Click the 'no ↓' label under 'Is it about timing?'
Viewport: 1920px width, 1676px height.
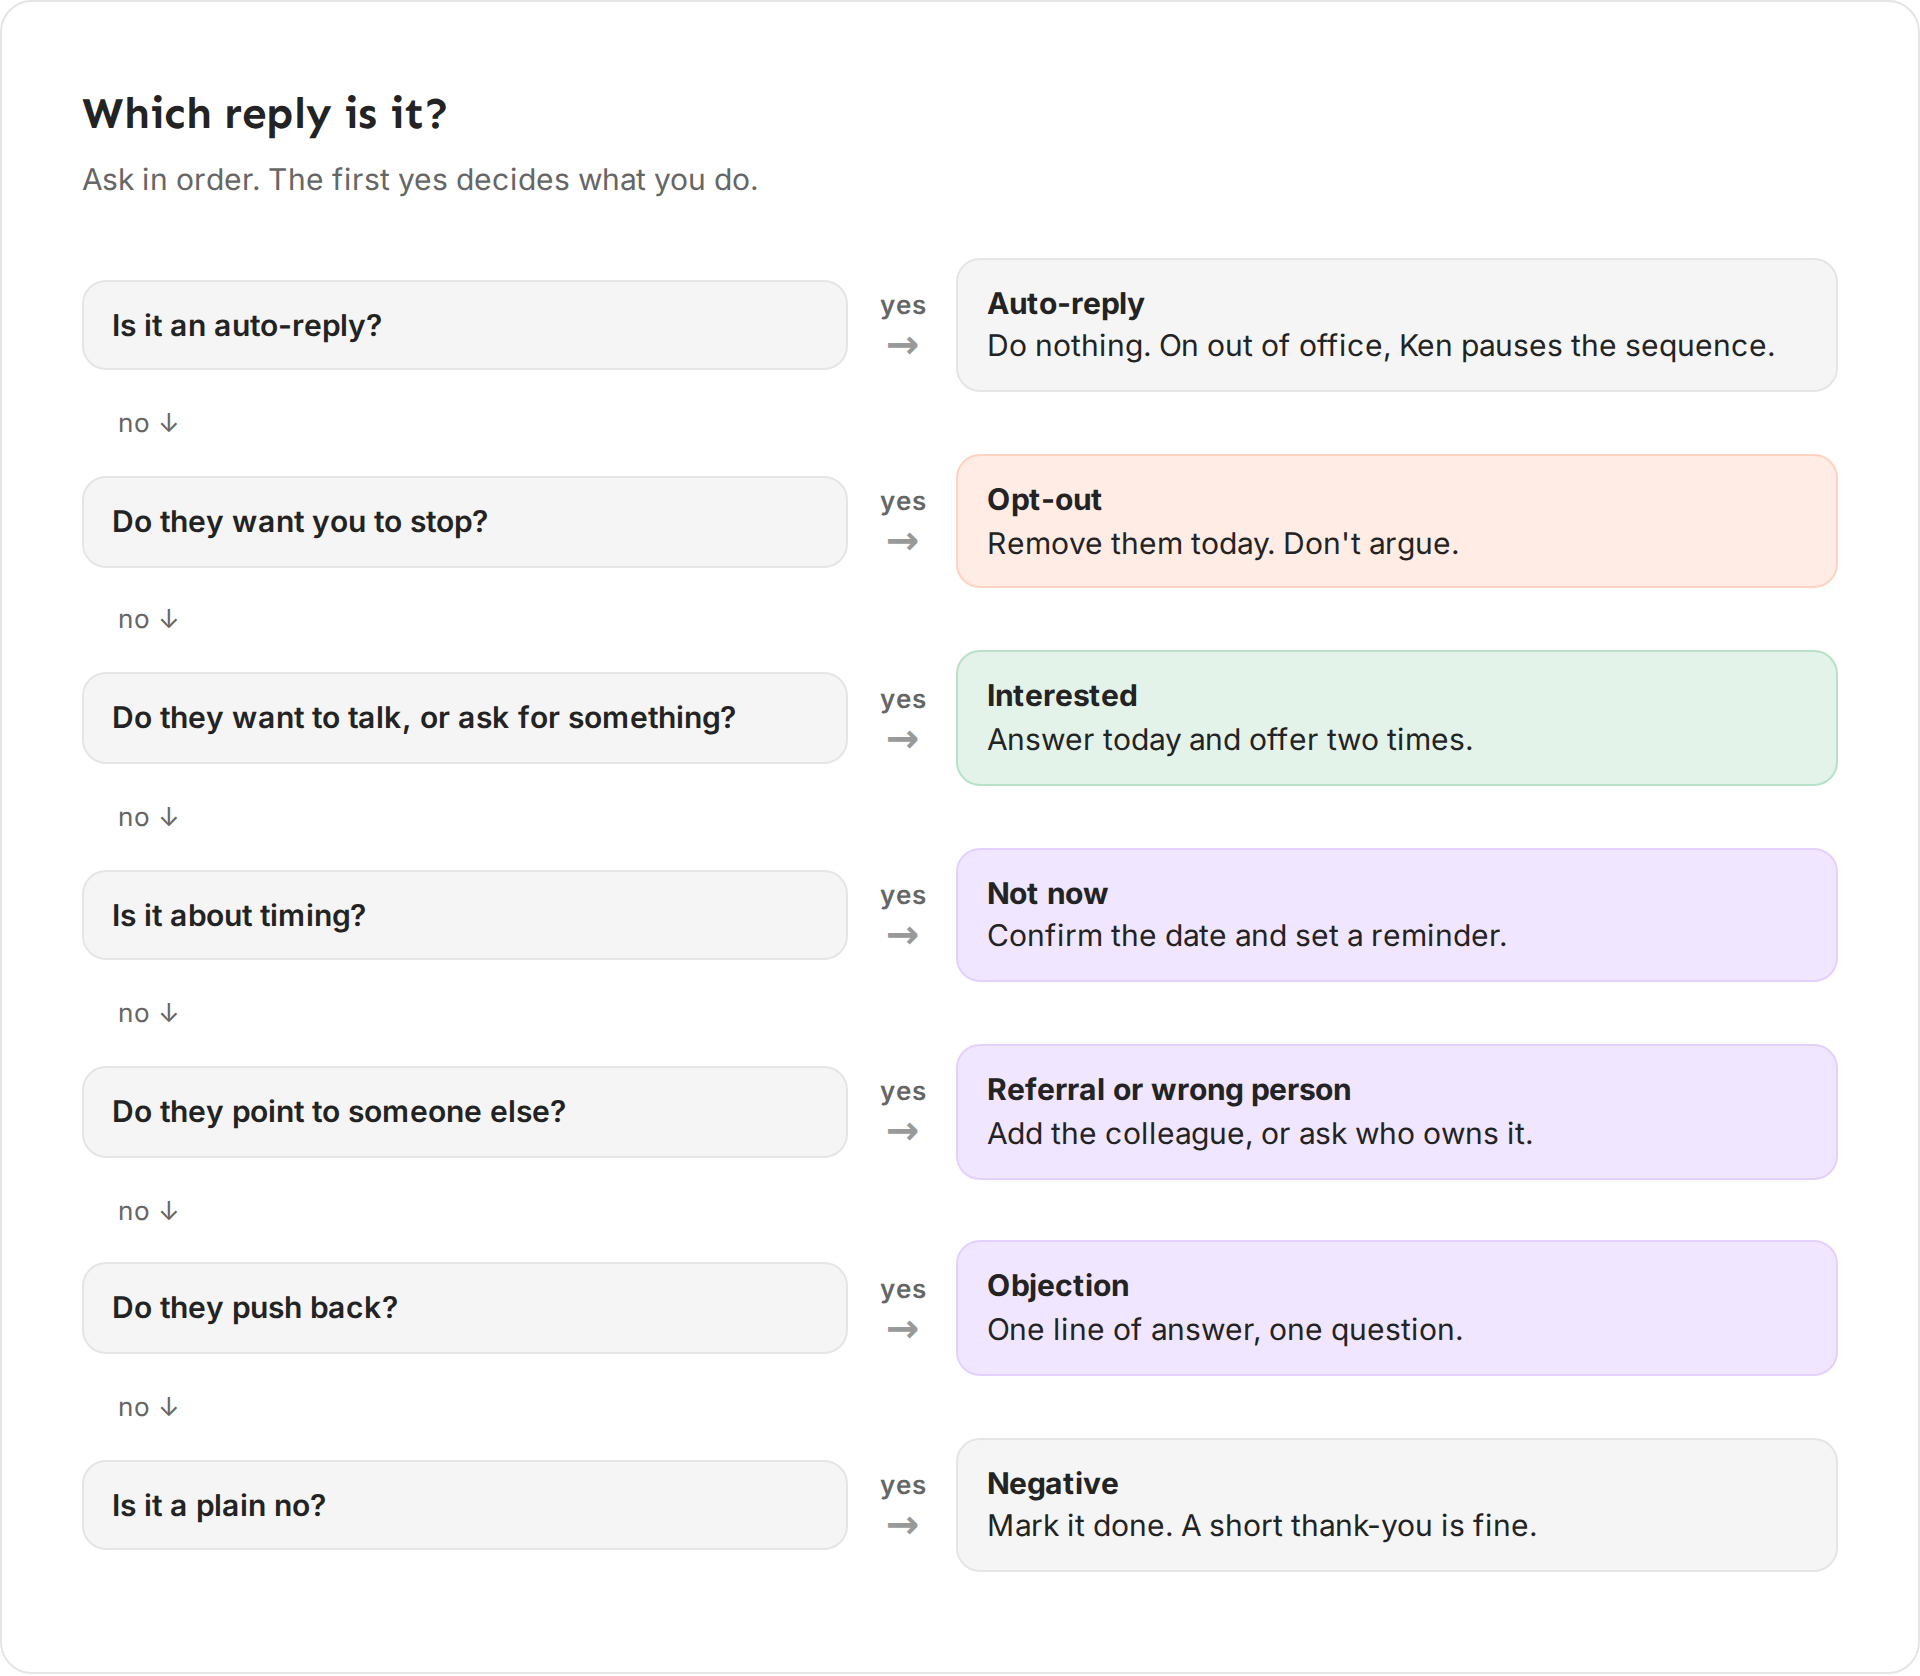(x=148, y=1013)
